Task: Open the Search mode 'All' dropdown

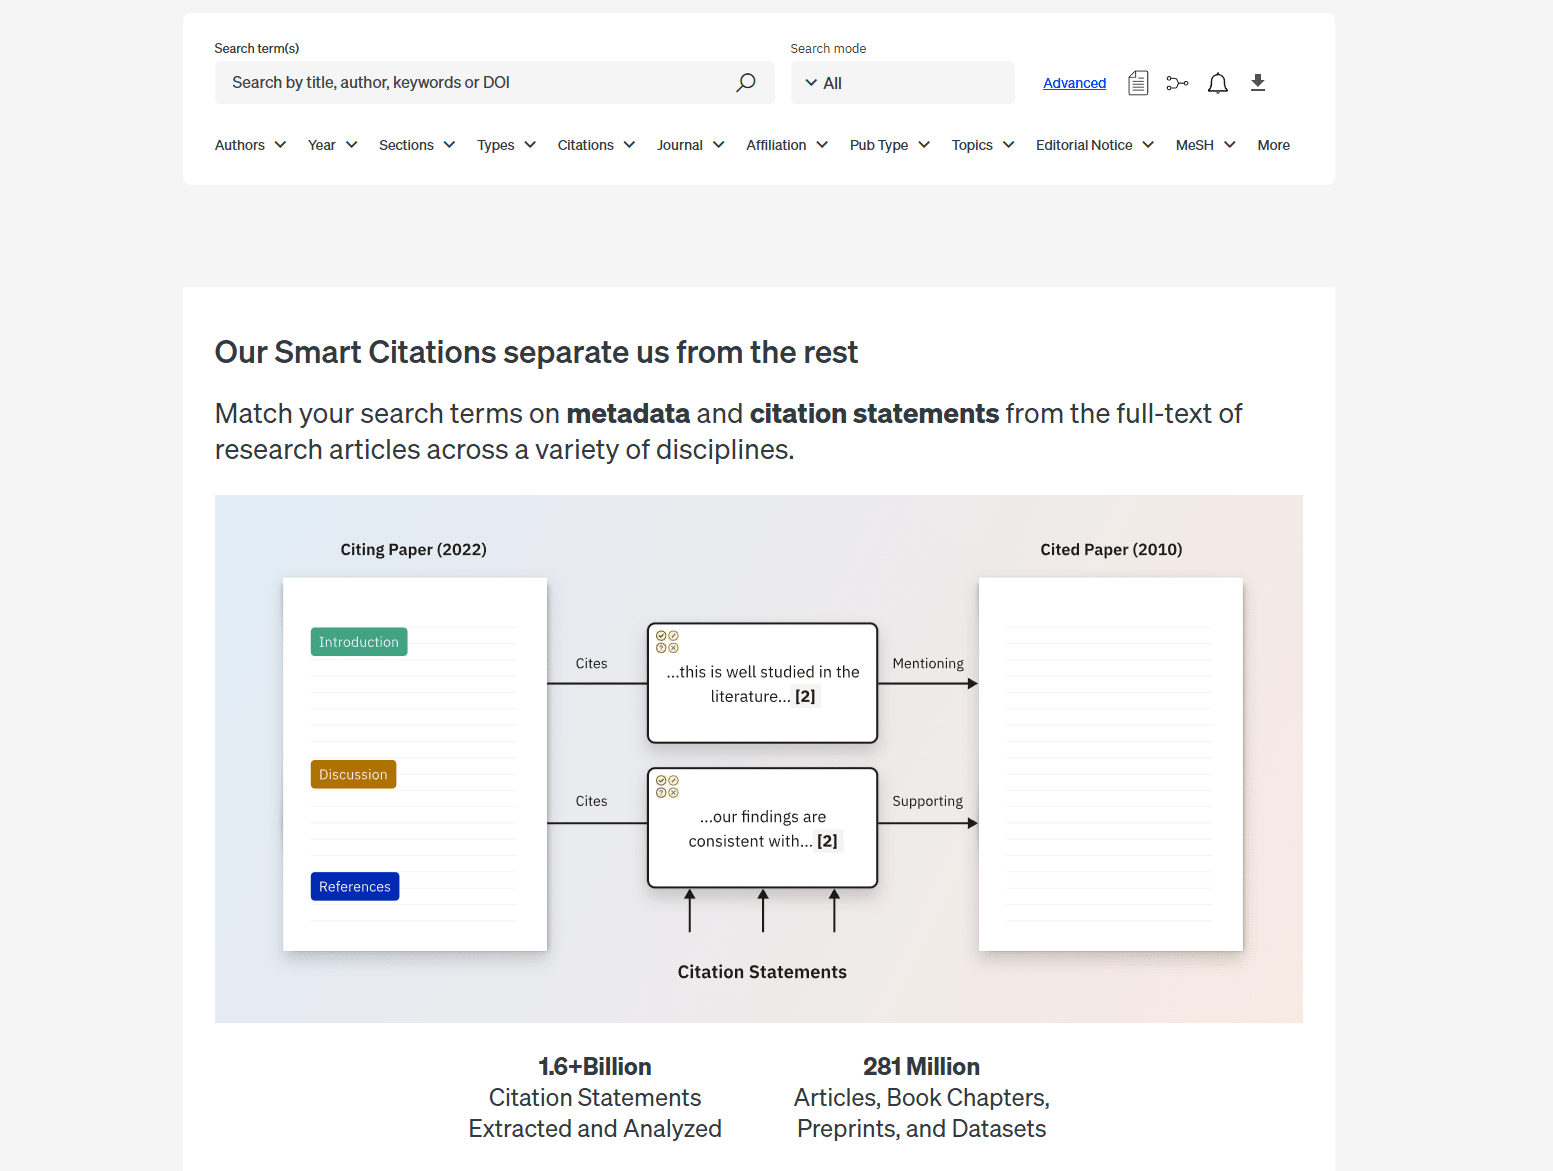Action: tap(902, 83)
